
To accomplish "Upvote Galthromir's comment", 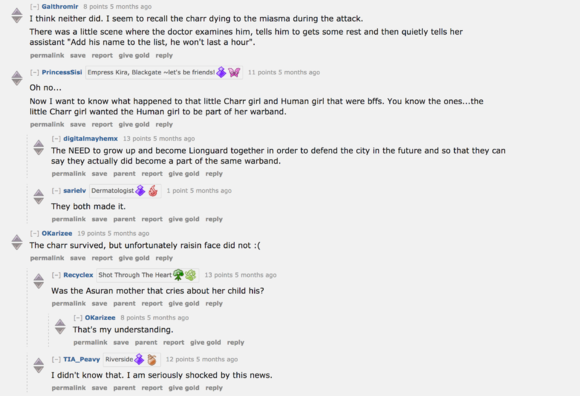I will tap(17, 11).
